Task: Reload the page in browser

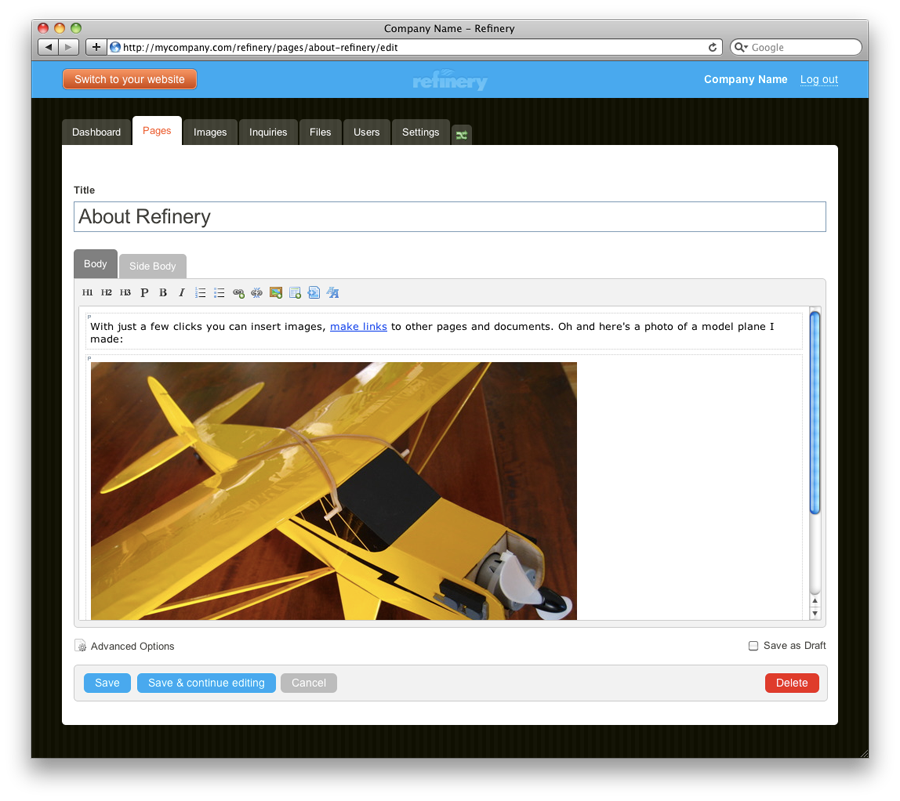Action: tap(712, 47)
